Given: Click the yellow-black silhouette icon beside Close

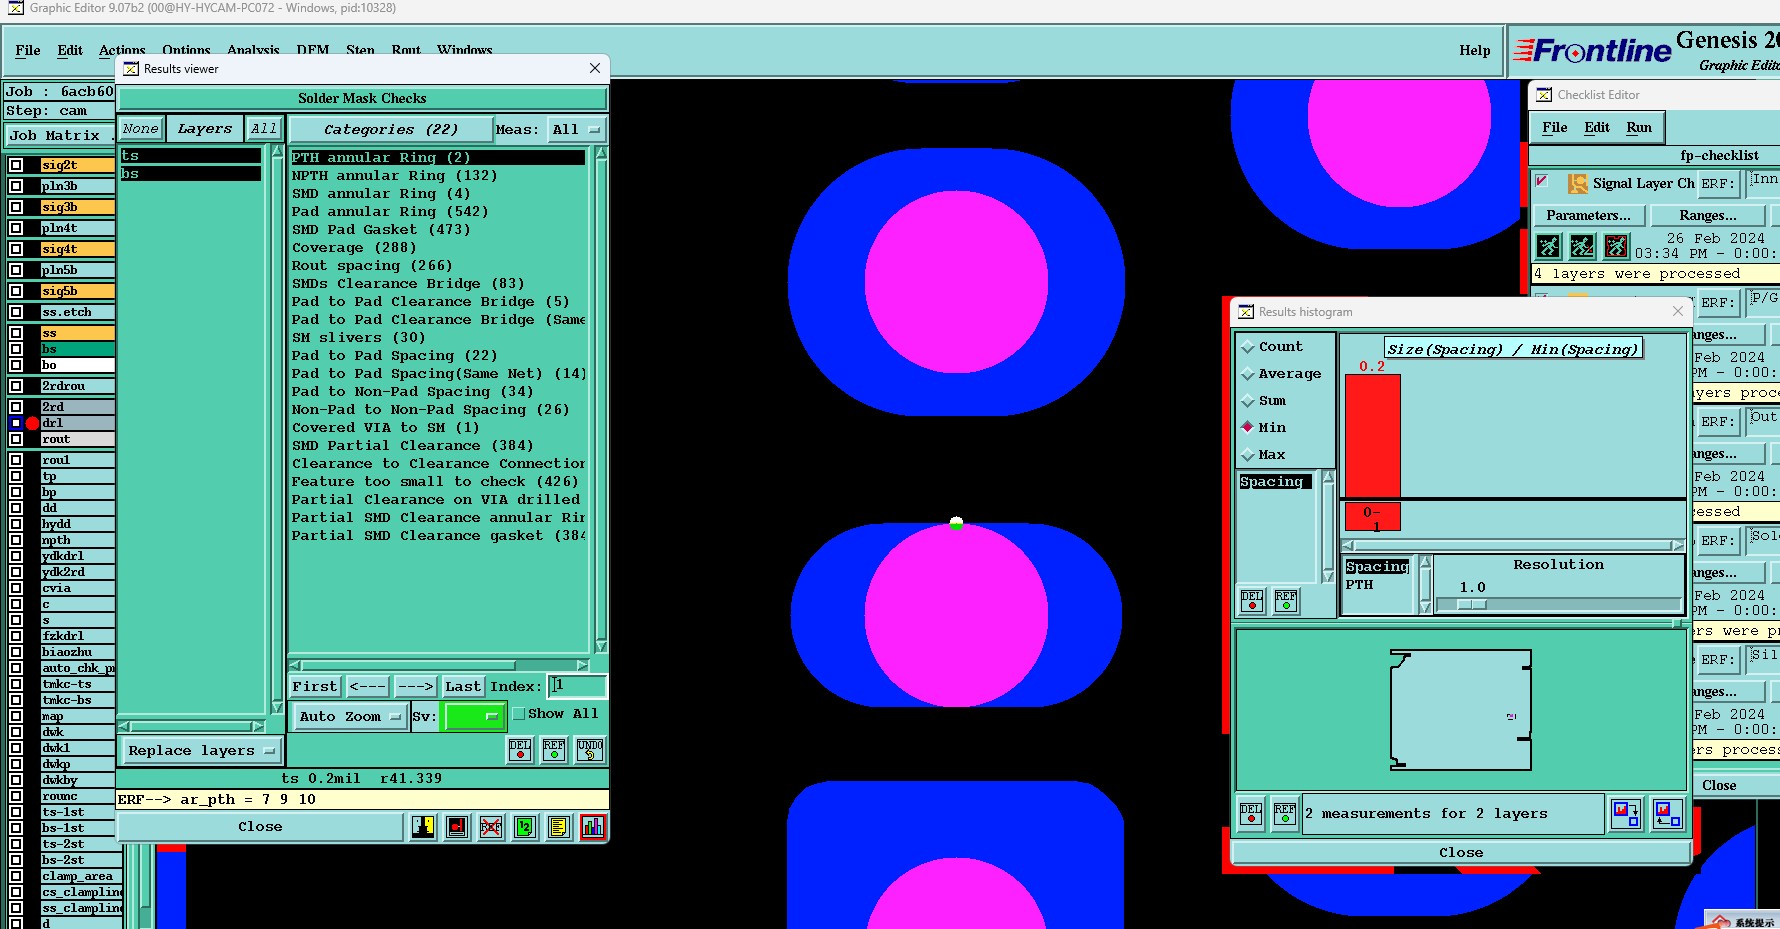Looking at the screenshot, I should pos(424,827).
